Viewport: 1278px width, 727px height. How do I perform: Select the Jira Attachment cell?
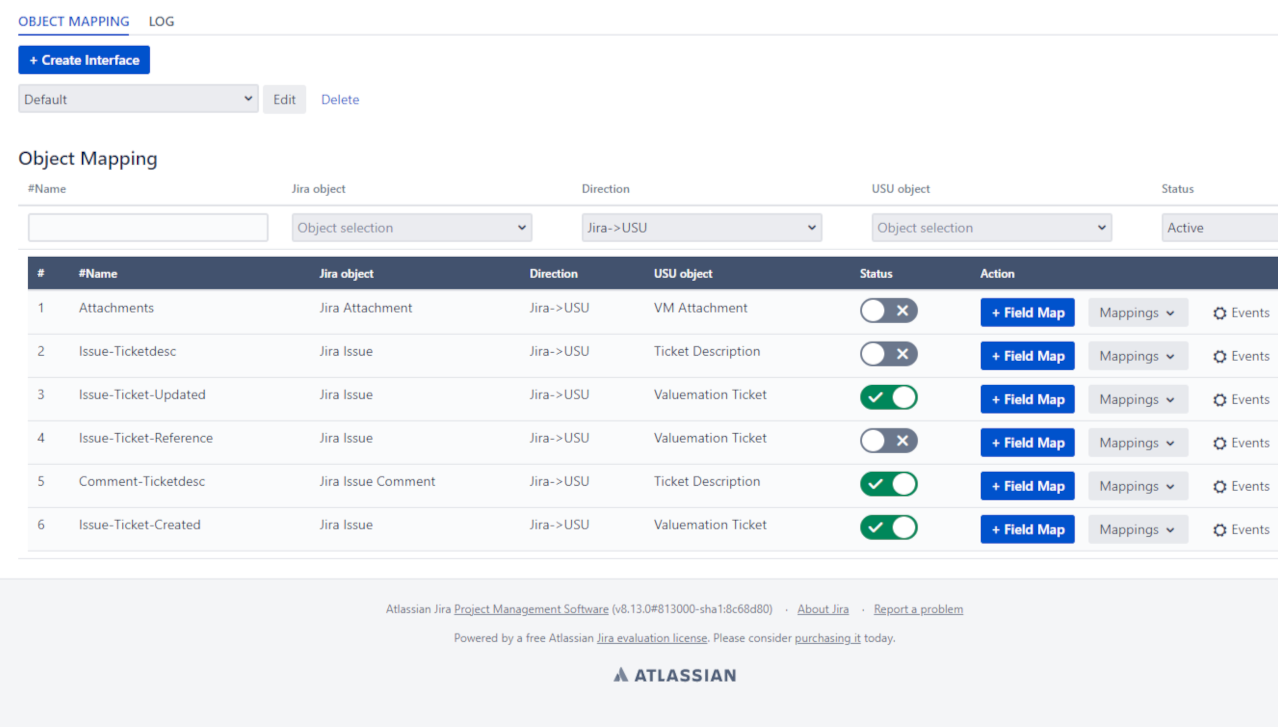click(366, 308)
